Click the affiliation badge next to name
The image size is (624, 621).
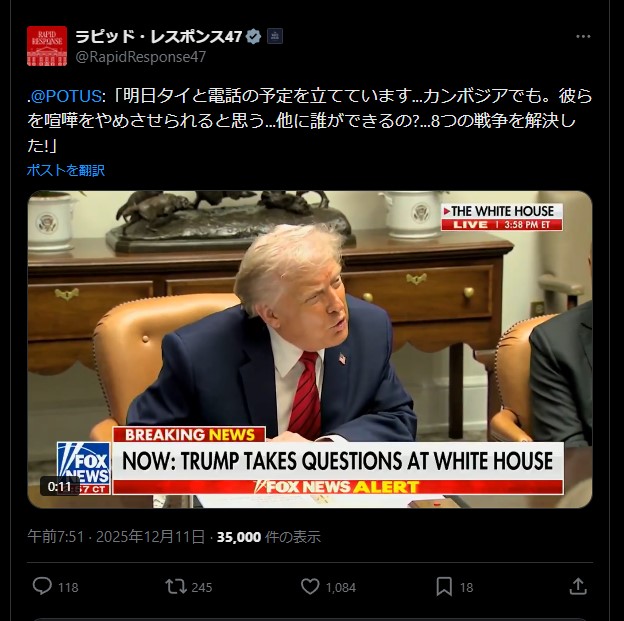coord(275,37)
